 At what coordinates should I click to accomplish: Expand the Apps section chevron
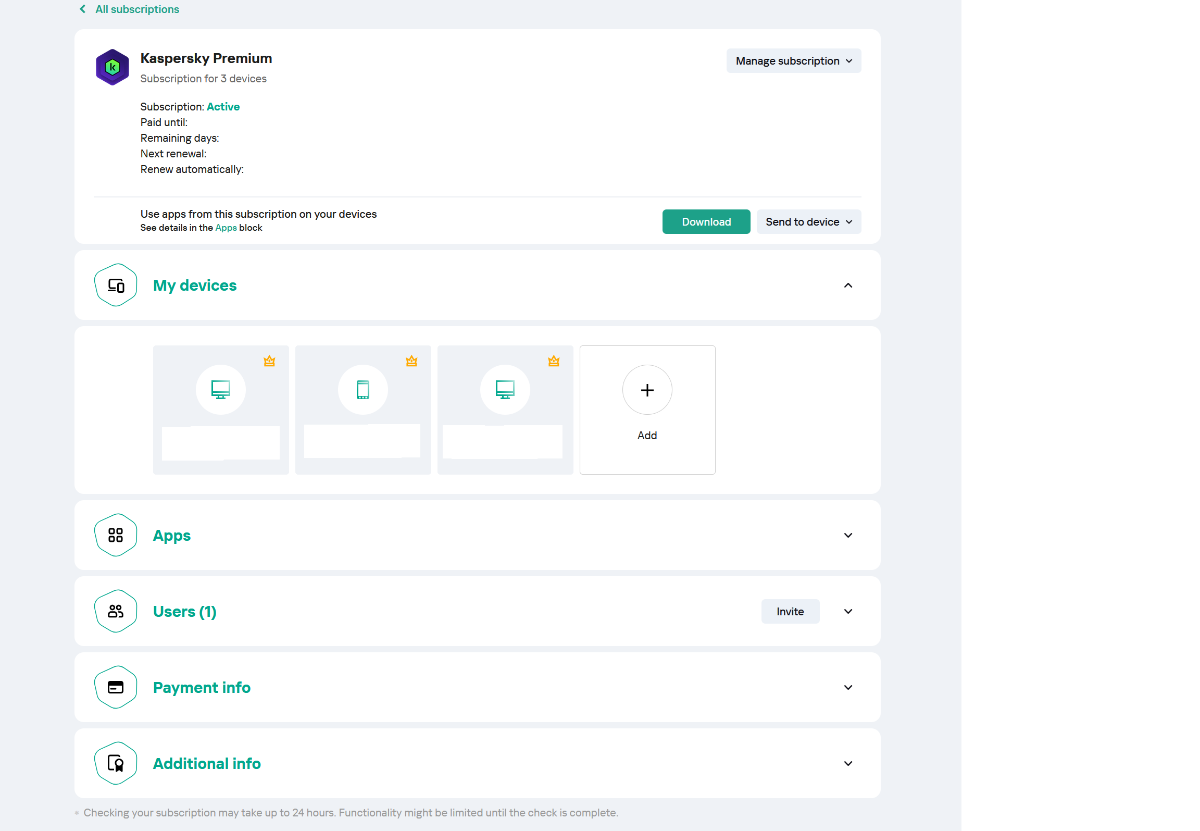tap(848, 535)
